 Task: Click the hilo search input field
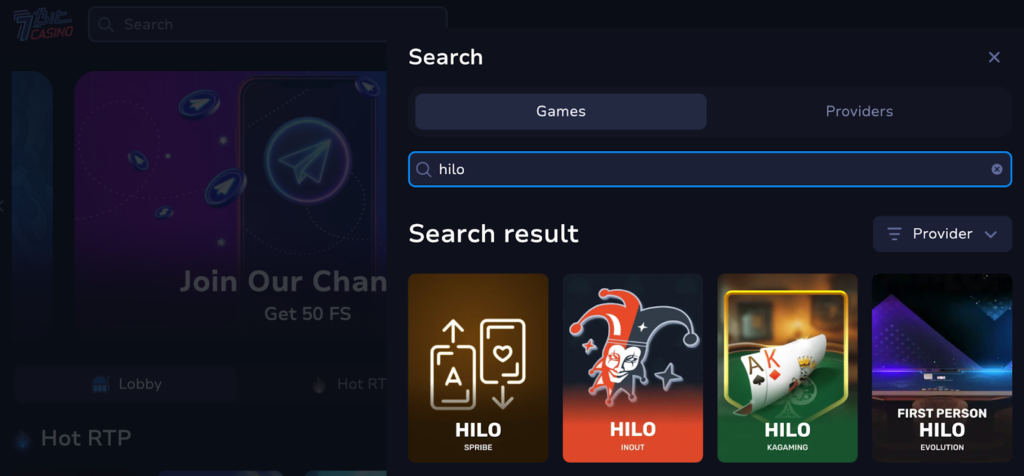710,170
